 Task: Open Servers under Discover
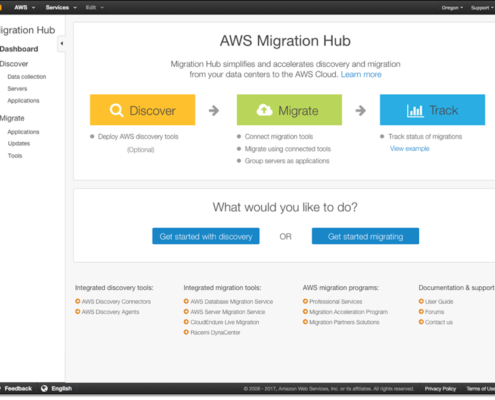coord(17,89)
